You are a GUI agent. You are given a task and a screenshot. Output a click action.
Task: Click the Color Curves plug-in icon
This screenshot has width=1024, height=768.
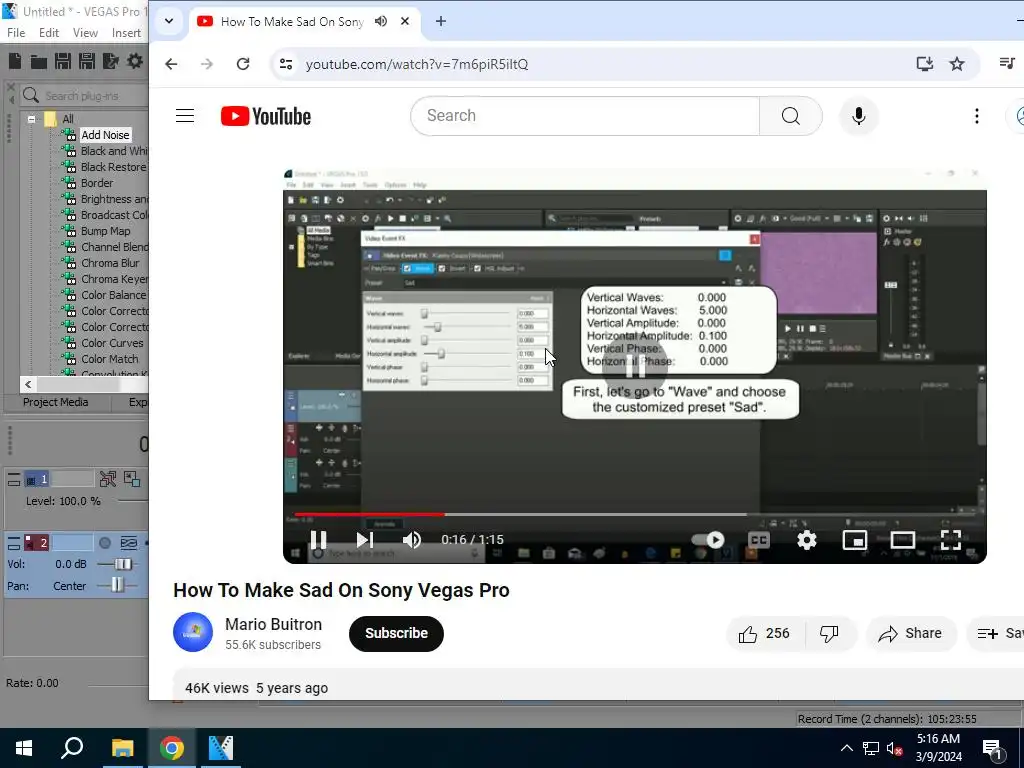tap(69, 343)
